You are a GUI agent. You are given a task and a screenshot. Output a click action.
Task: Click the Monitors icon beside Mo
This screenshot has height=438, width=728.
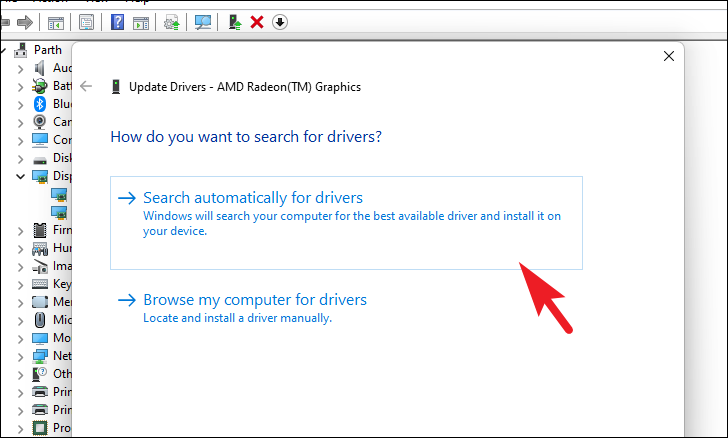39,338
